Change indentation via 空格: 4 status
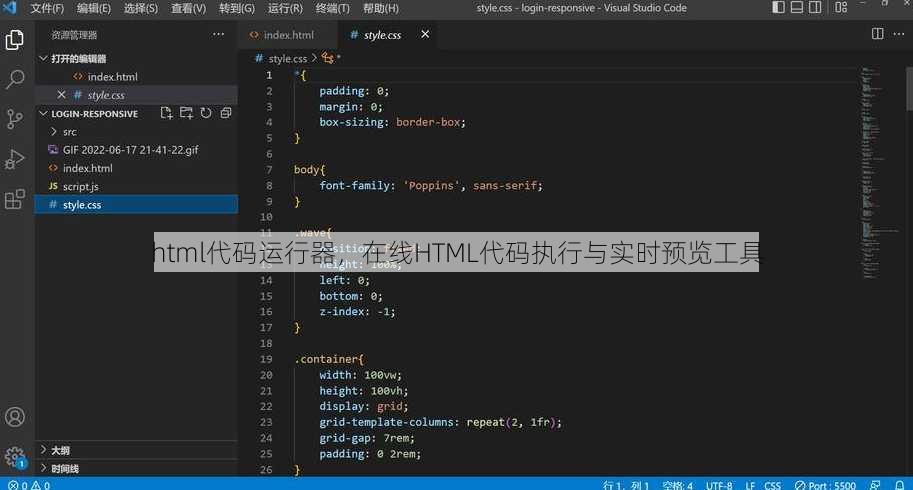 coord(678,485)
